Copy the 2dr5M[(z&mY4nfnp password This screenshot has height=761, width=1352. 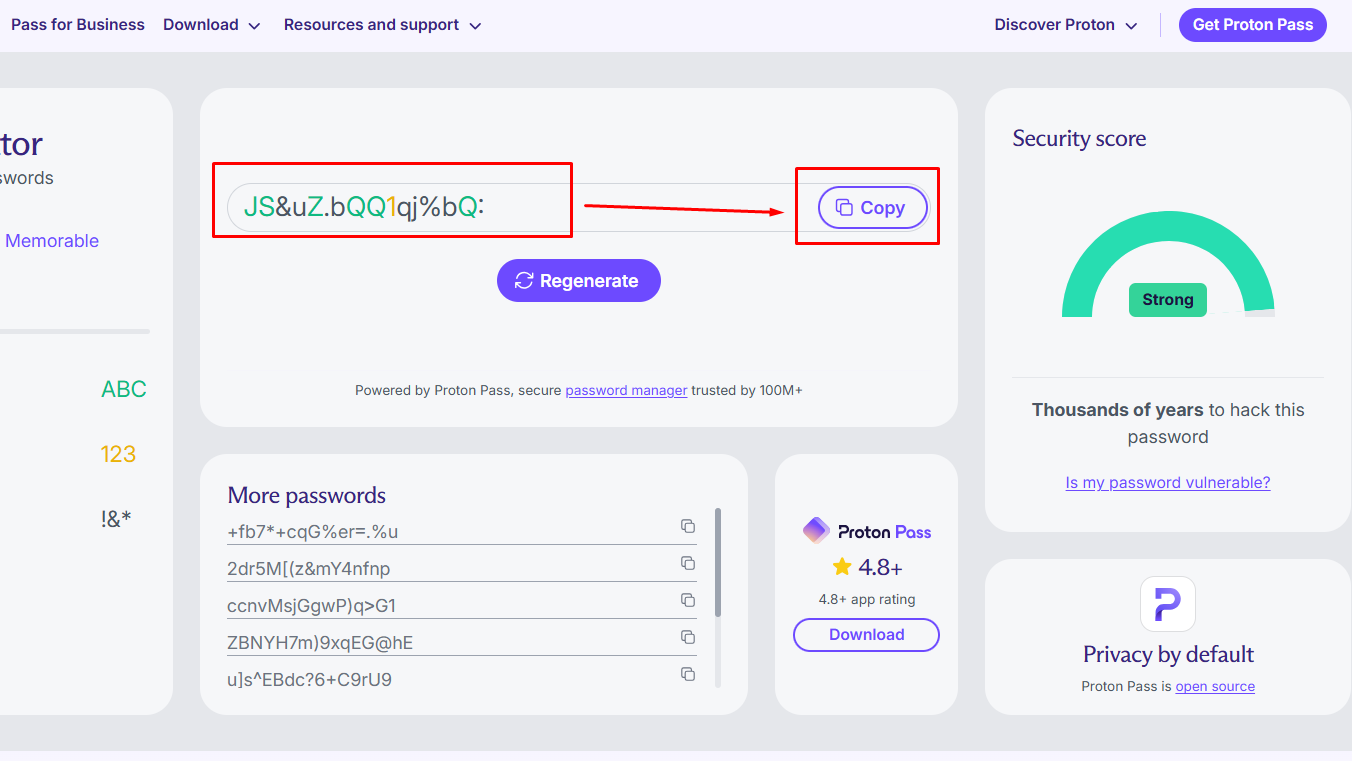(x=688, y=563)
